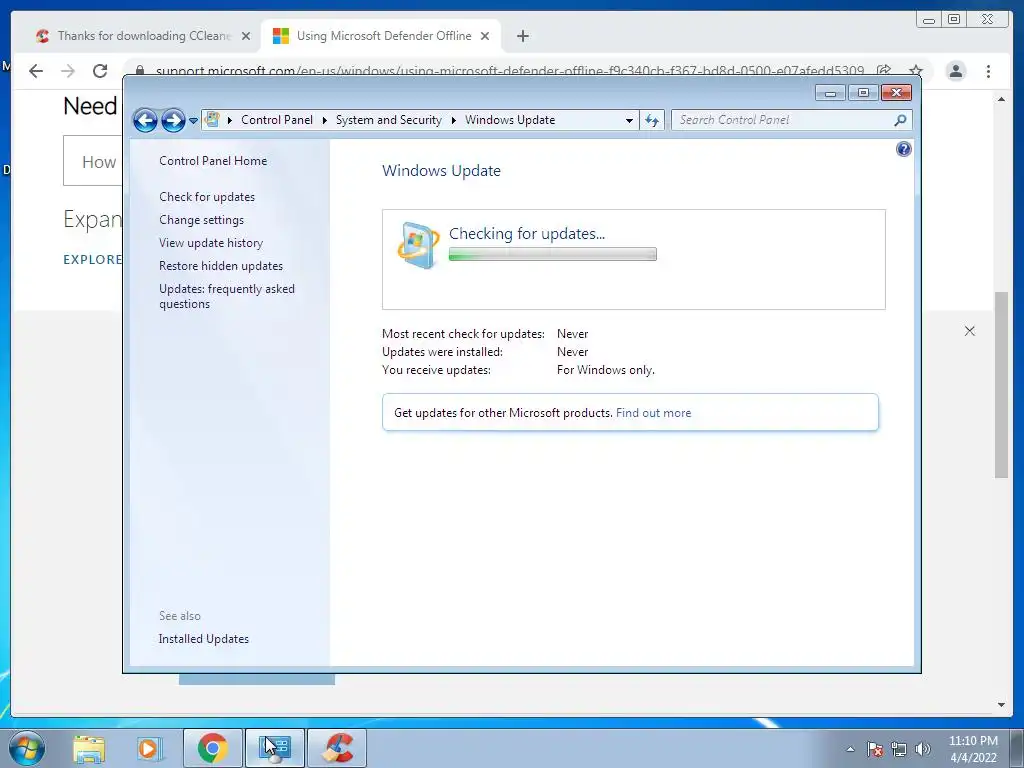Switch to CCleaner download tab in Chrome
The image size is (1024, 768).
[x=137, y=36]
